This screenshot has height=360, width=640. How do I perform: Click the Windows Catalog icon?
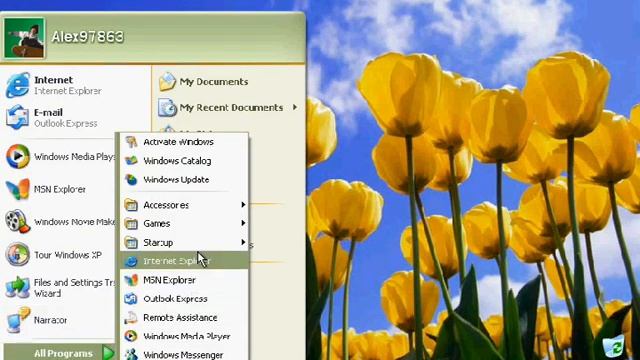[x=131, y=161]
